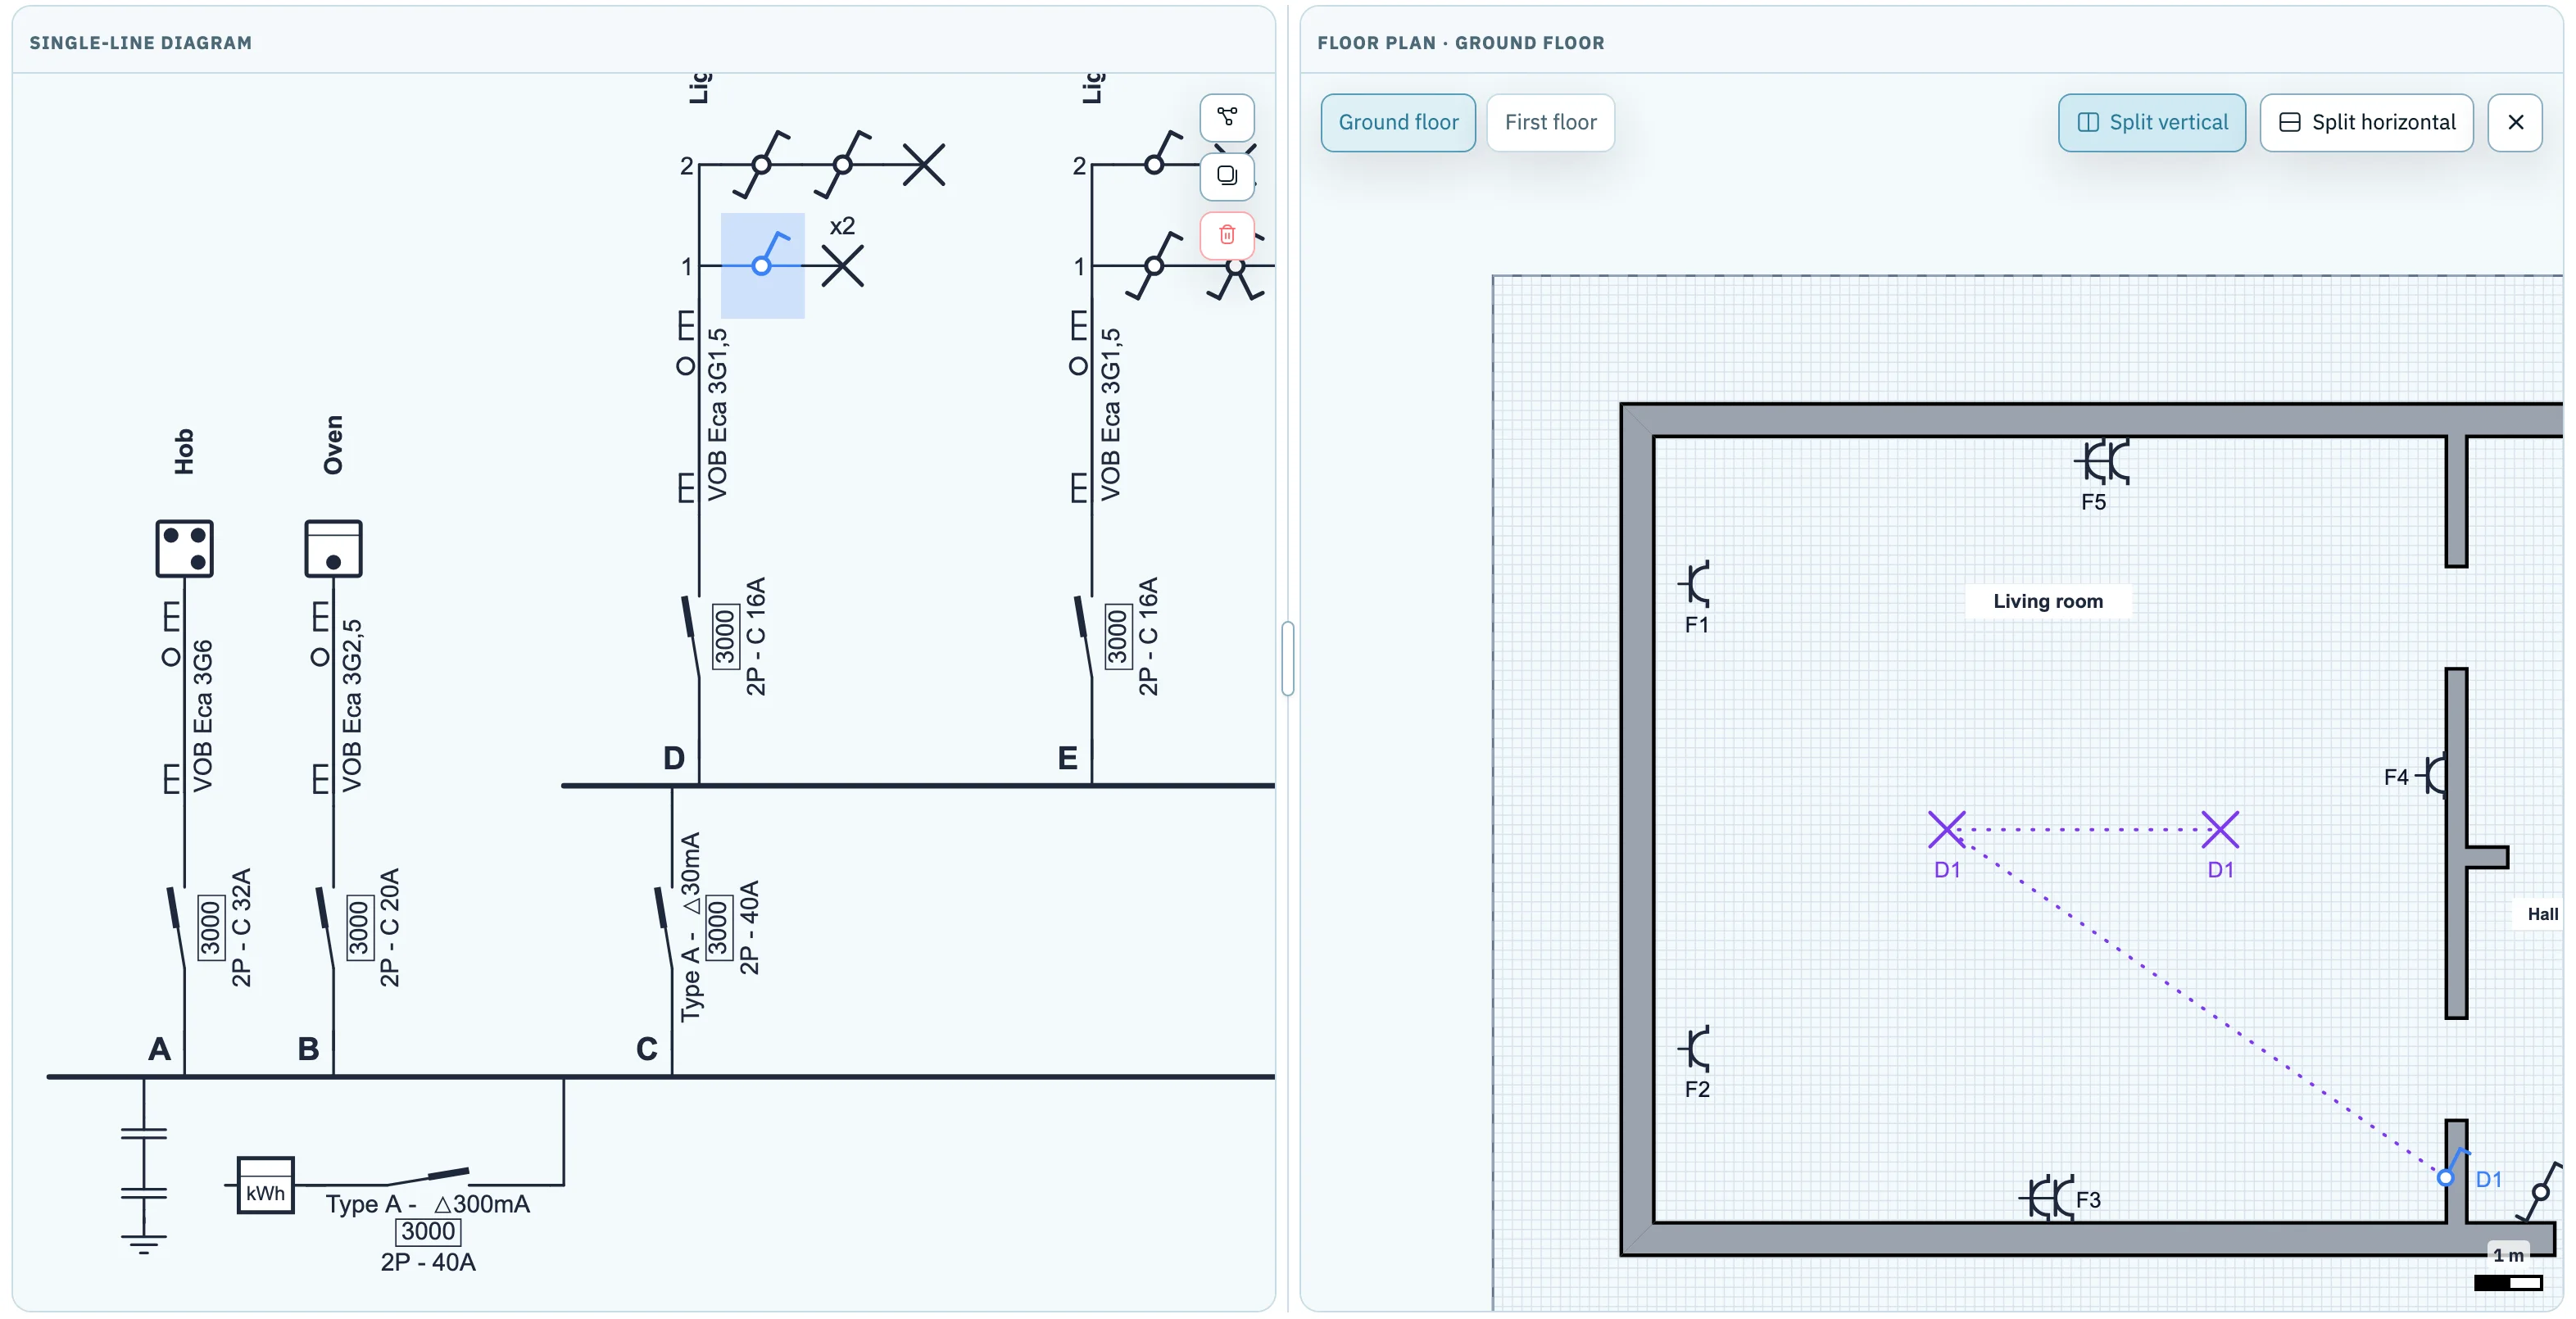The height and width of the screenshot is (1319, 2576).
Task: Click the lamp symbol on circuit D line 2
Action: (923, 164)
